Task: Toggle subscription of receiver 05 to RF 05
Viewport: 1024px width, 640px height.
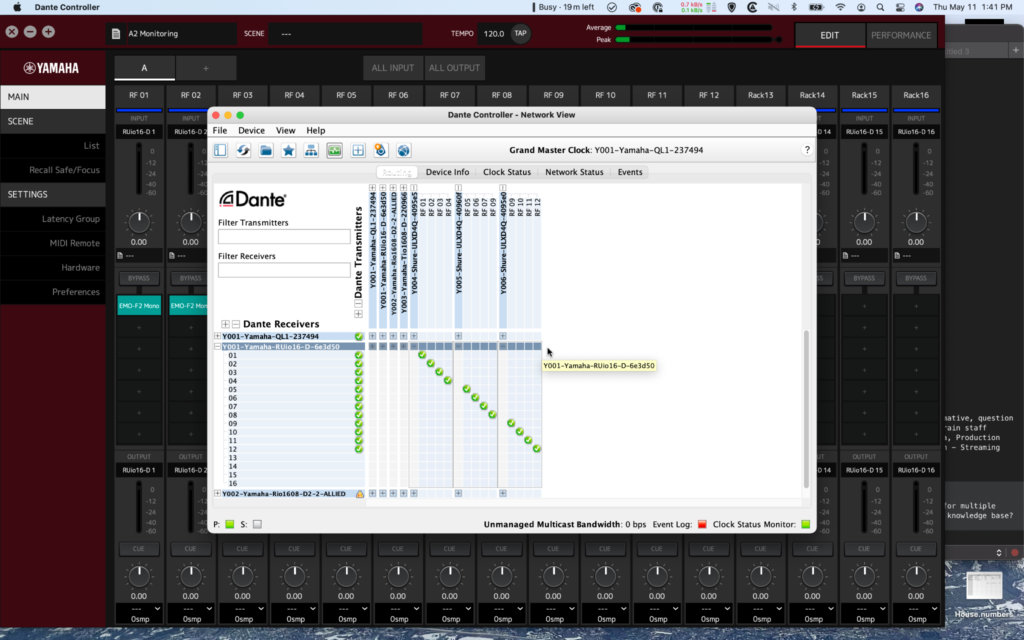Action: point(466,389)
